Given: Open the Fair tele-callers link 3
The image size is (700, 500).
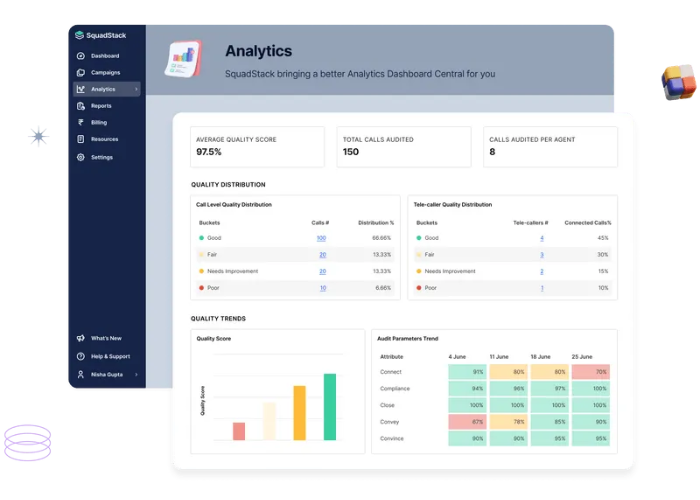Looking at the screenshot, I should pyautogui.click(x=542, y=254).
